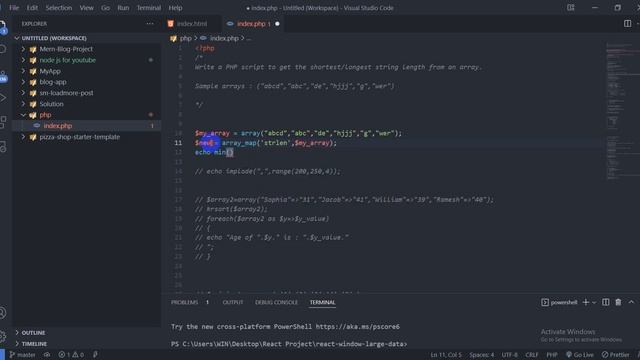Image resolution: width=640 pixels, height=360 pixels.
Task: Change end of line sequence CRLF
Action: pyautogui.click(x=531, y=355)
